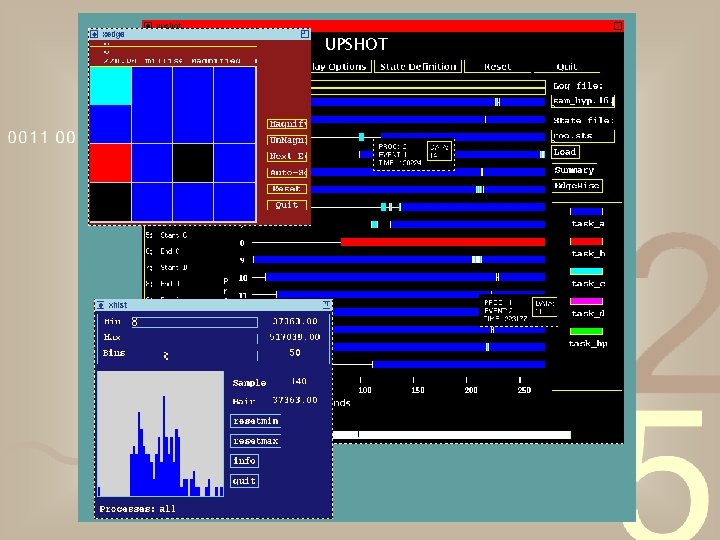
Task: Click the Log file input field
Action: point(582,101)
